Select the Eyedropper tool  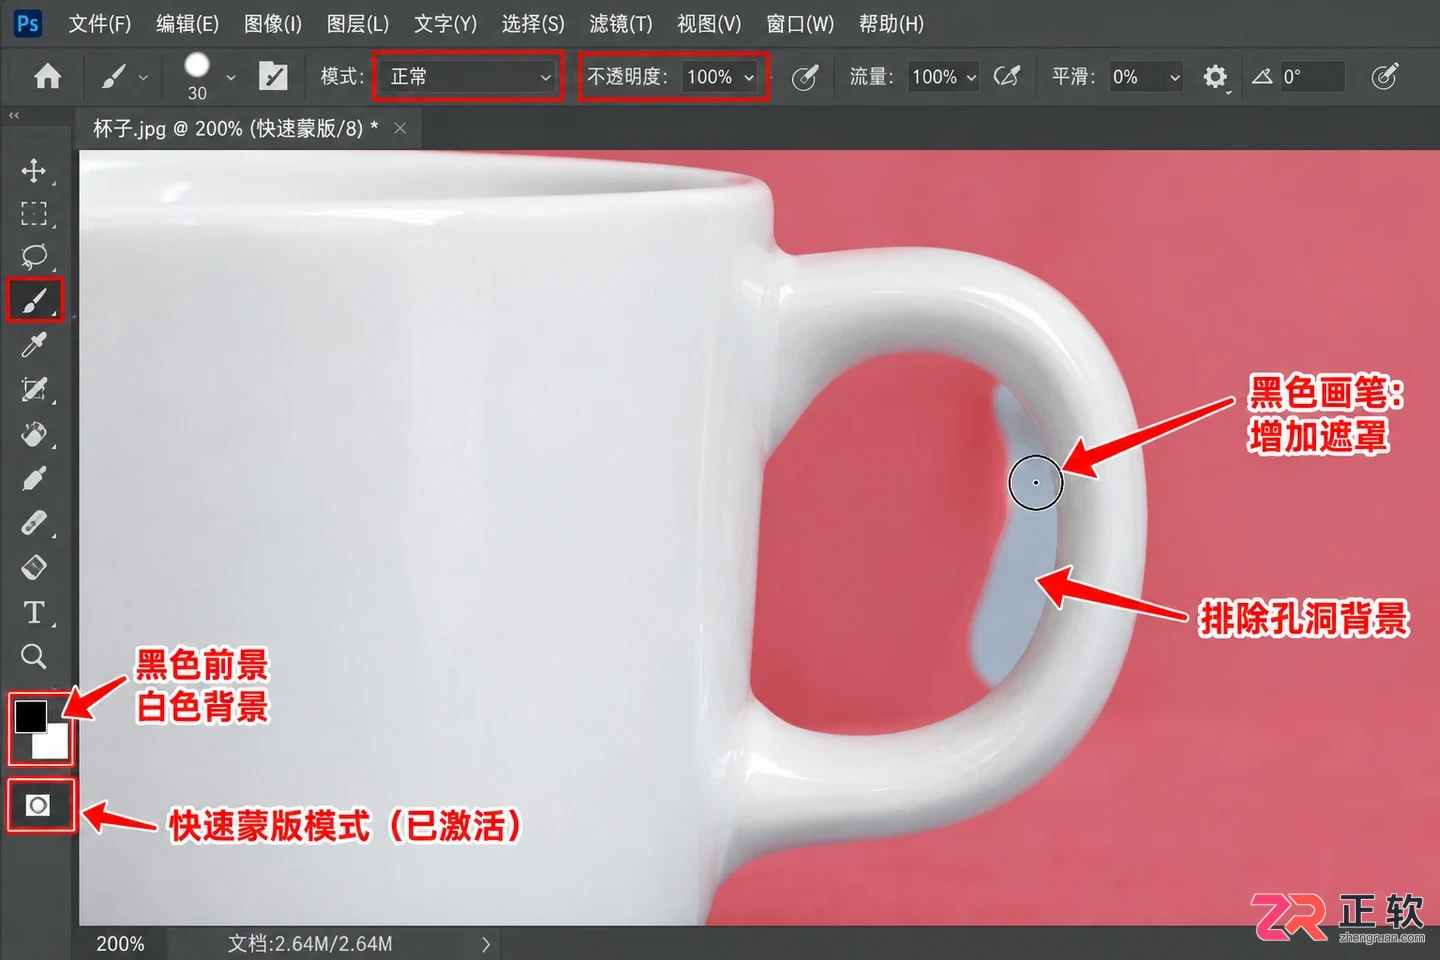pos(34,345)
